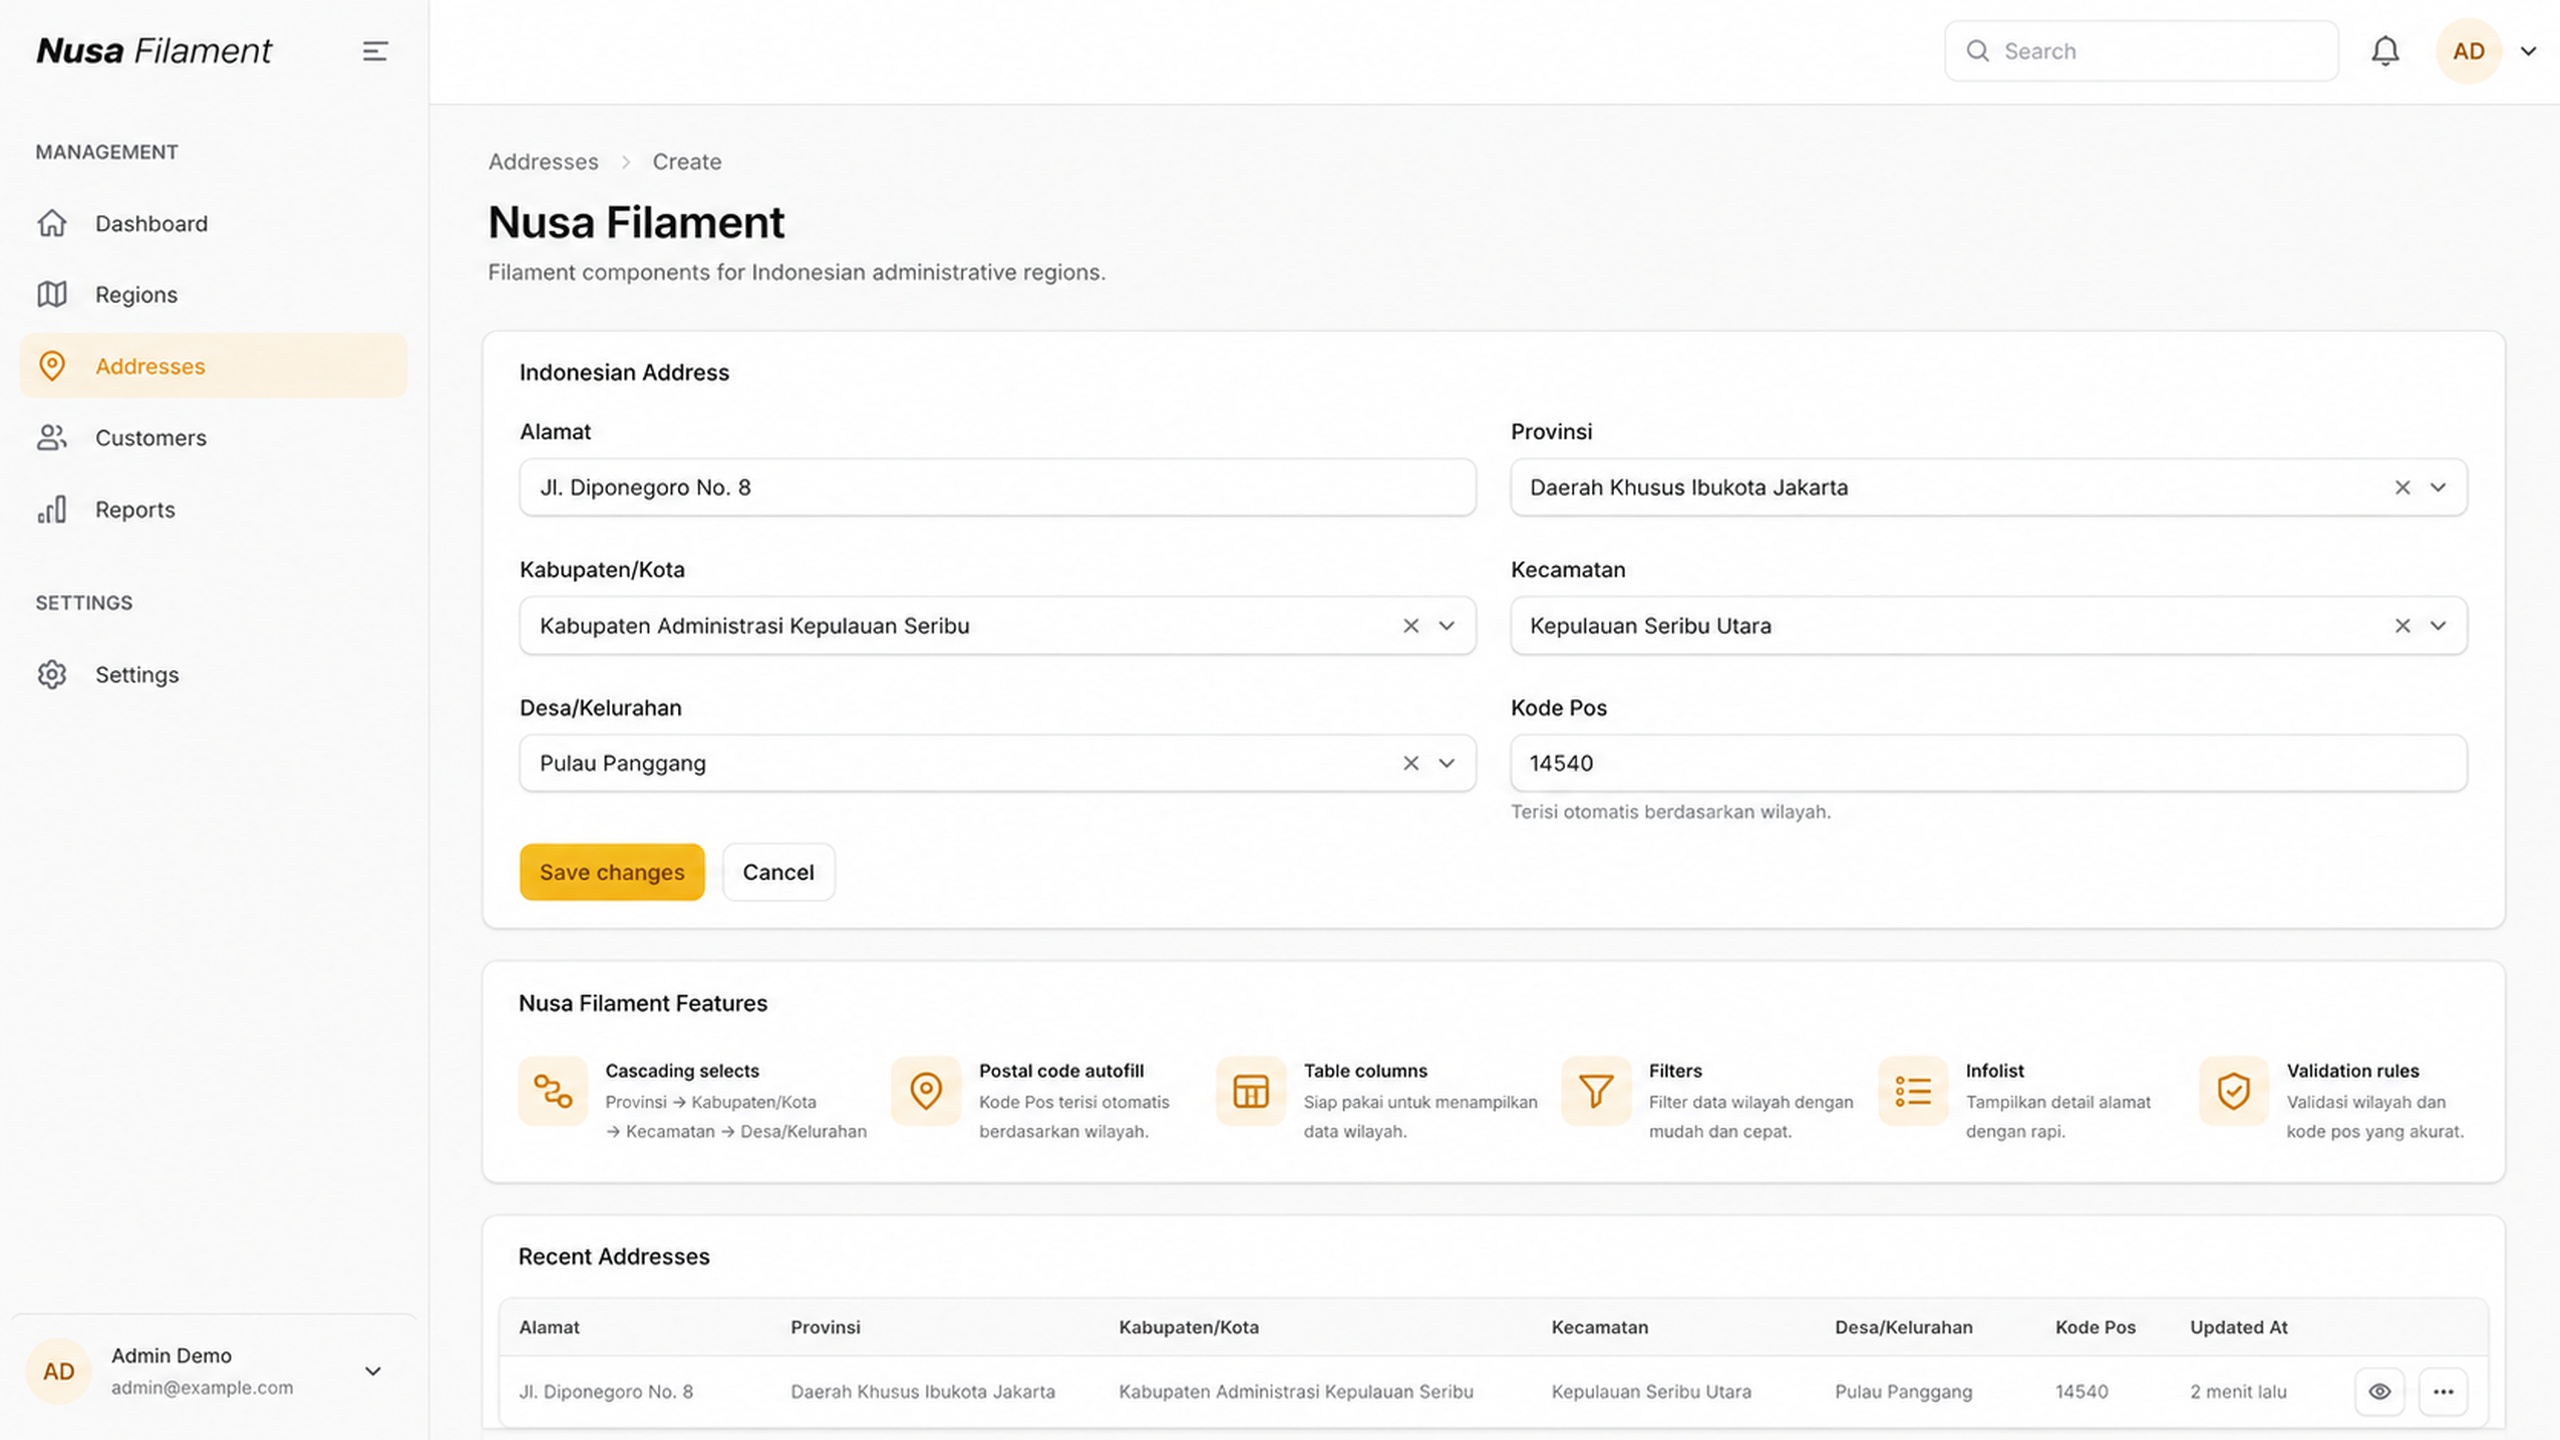Click the Reports bar chart icon
This screenshot has width=2560, height=1440.
(52, 509)
